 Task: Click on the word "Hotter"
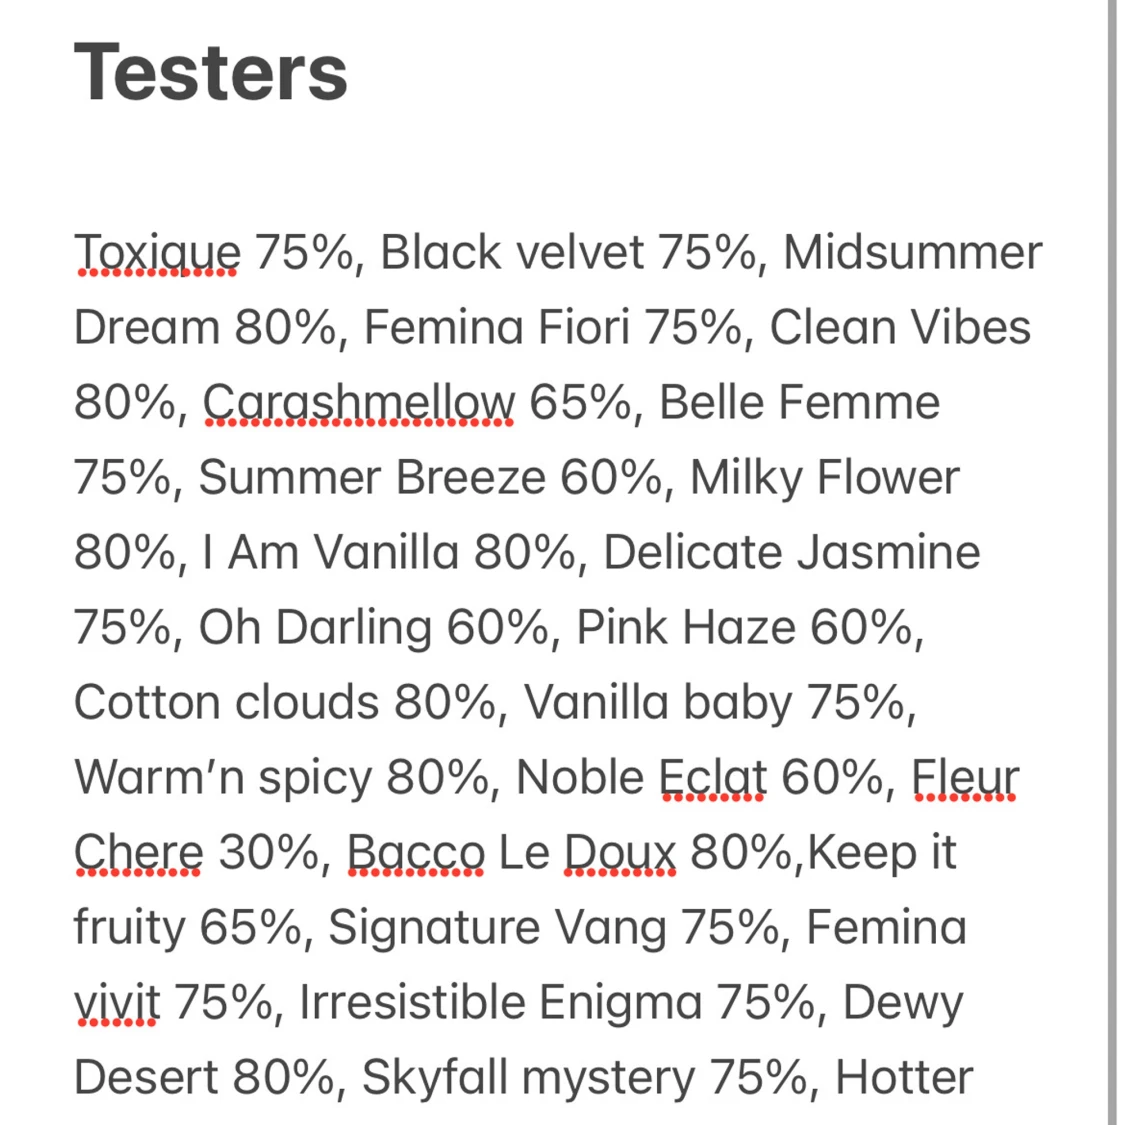coord(903,1078)
